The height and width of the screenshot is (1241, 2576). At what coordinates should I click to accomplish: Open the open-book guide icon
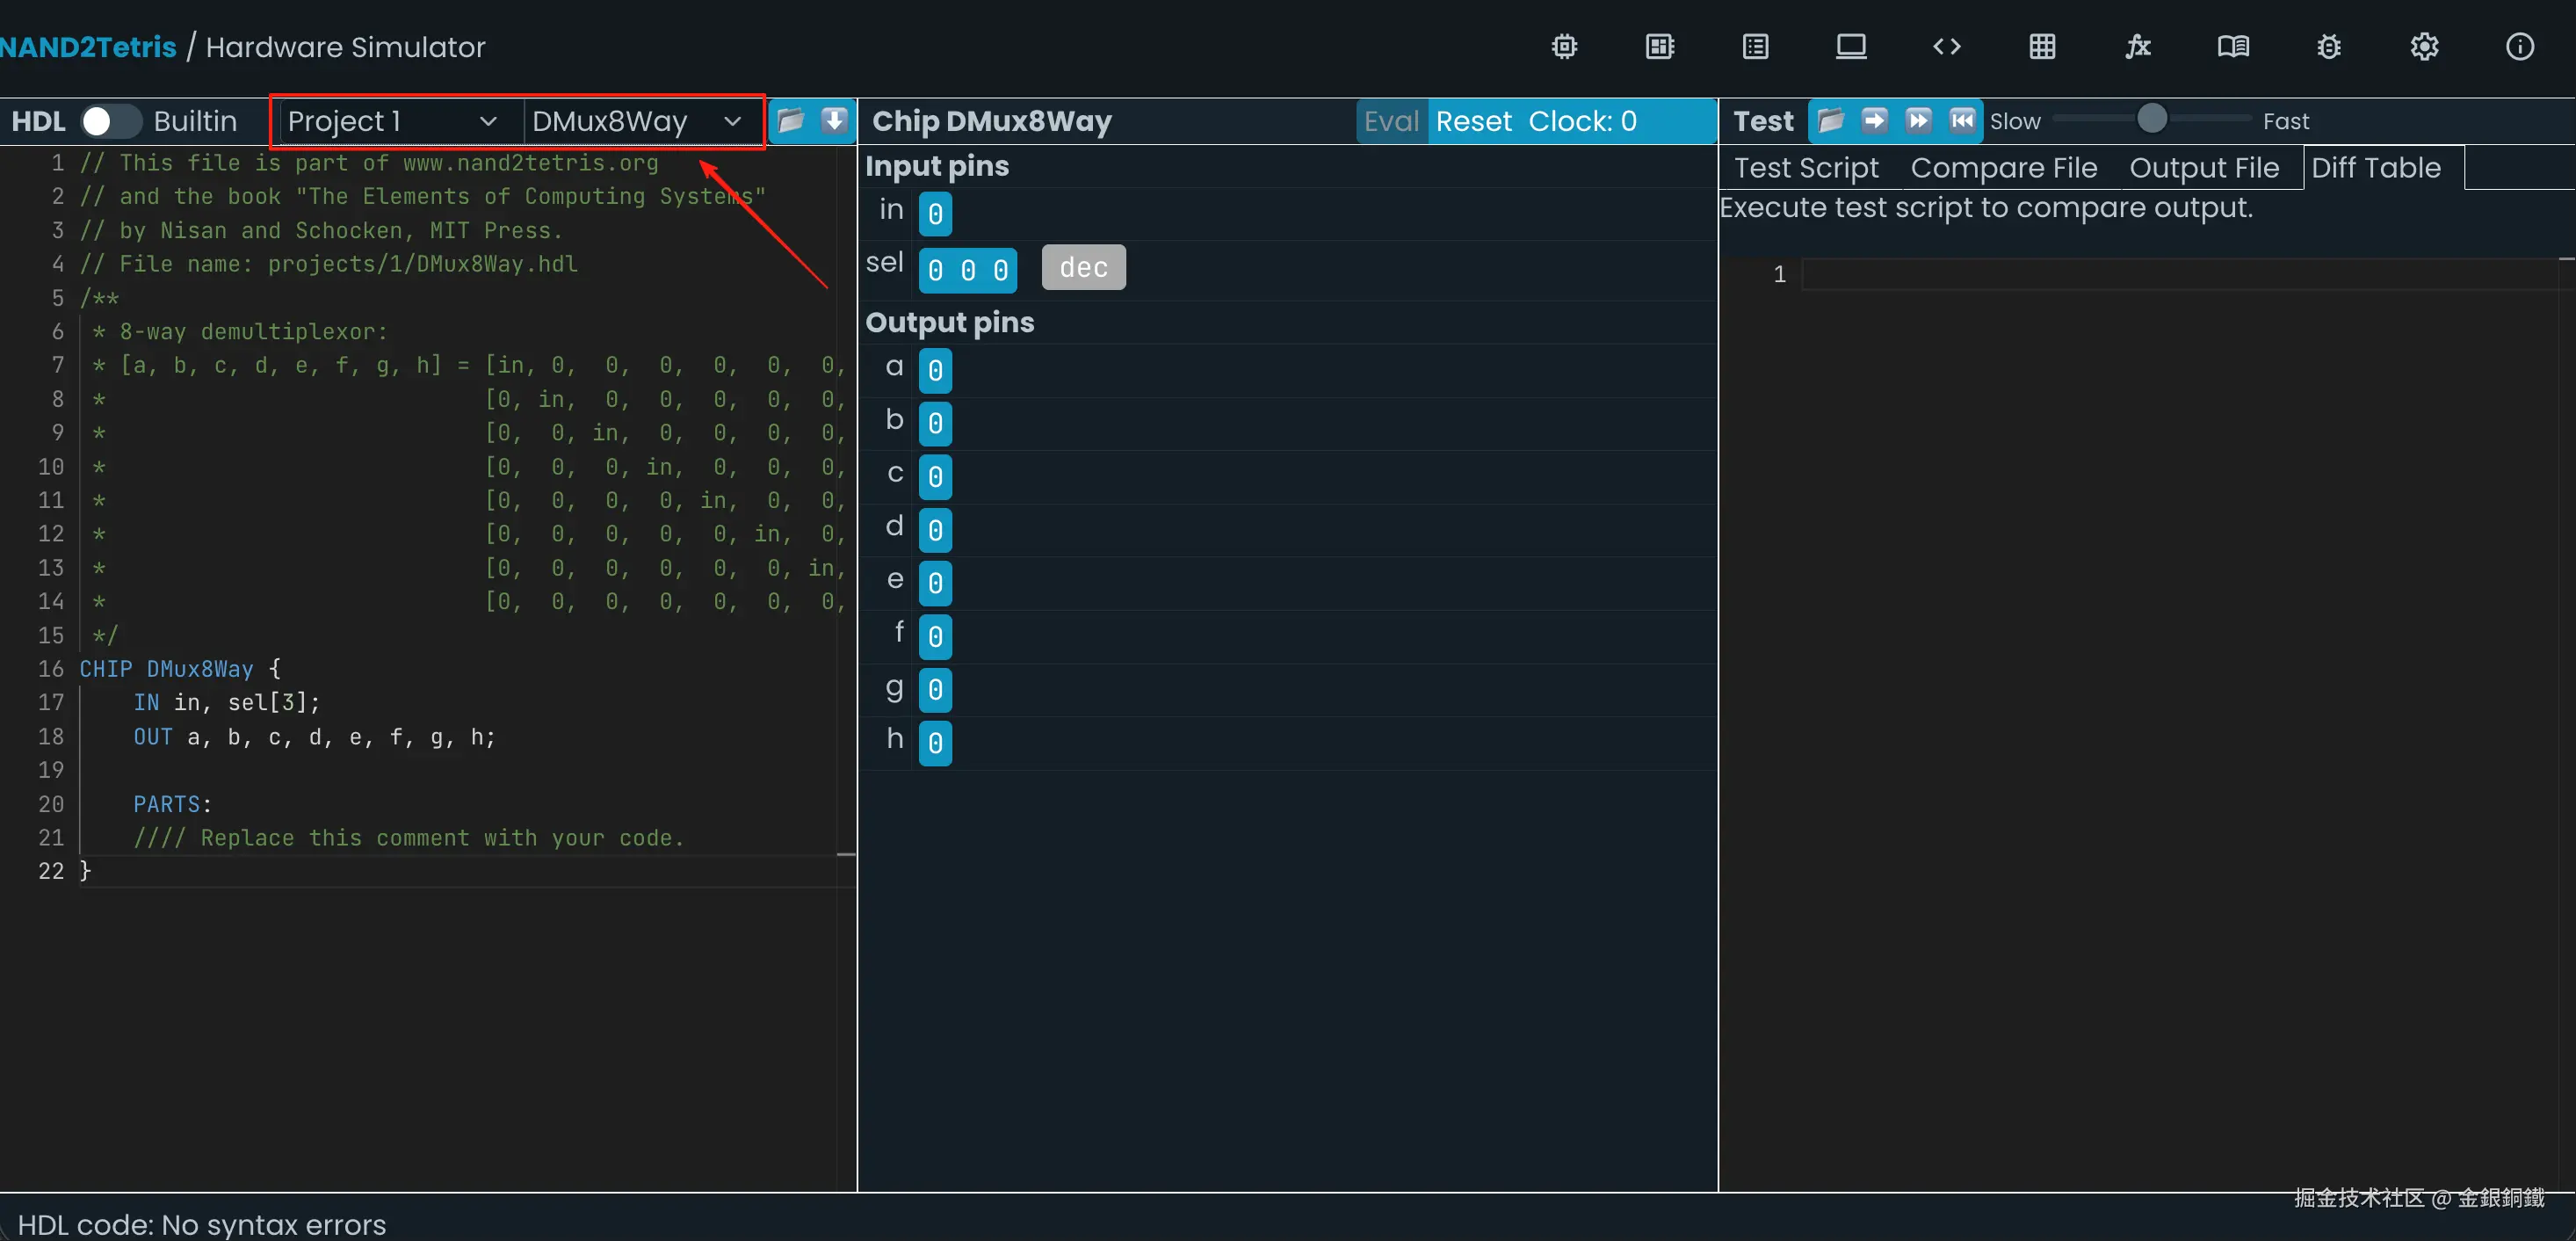pos(2233,47)
